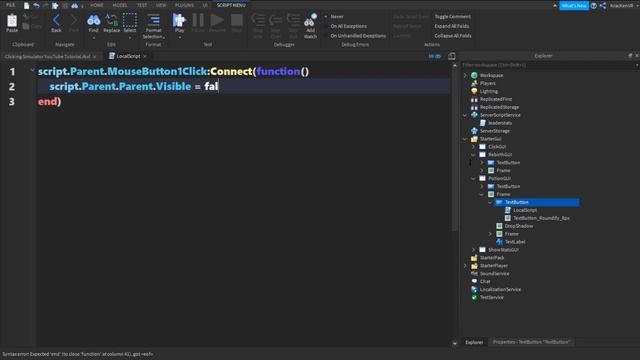Screen dimensions: 640x360
Task: Click Collapse All Folds action
Action: [453, 36]
